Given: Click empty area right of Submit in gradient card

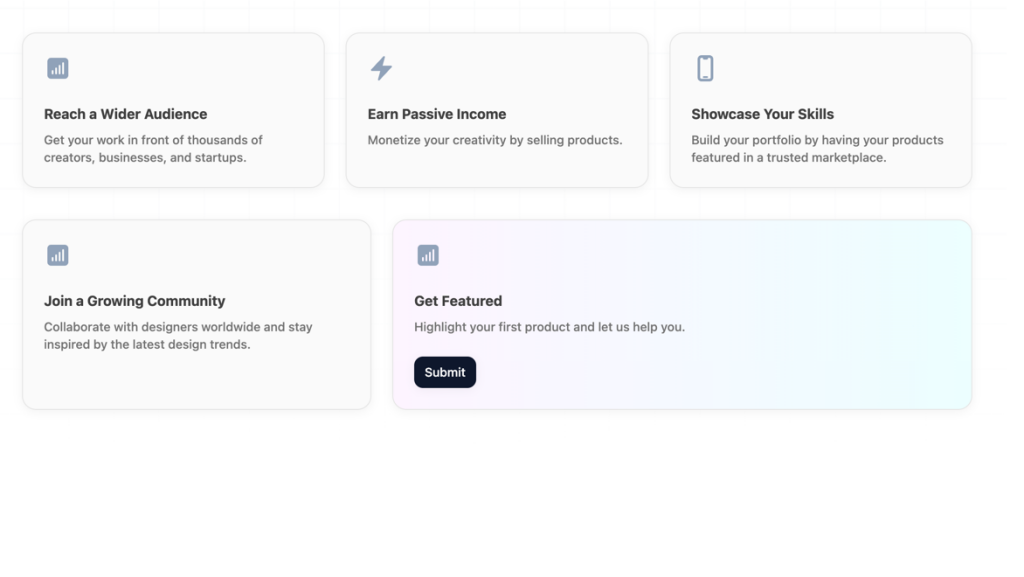Looking at the screenshot, I should [x=700, y=372].
